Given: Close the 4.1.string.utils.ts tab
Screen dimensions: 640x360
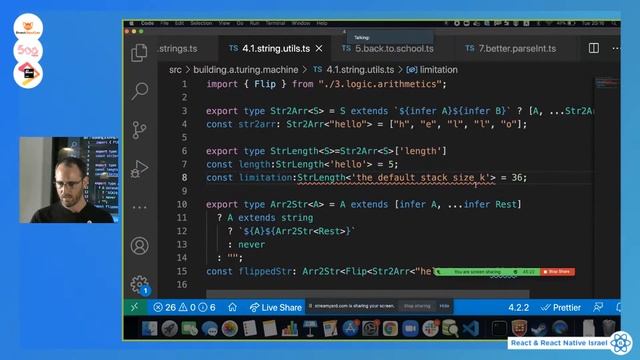Looking at the screenshot, I should 319,49.
